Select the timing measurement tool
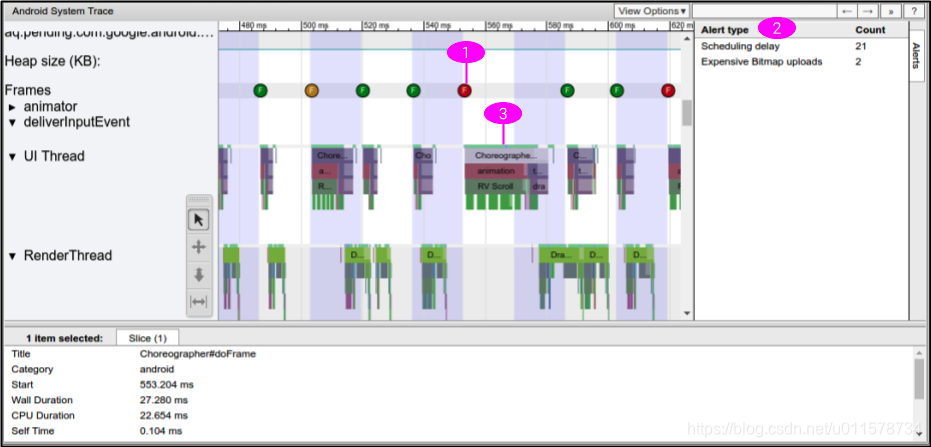The width and height of the screenshot is (931, 447). pyautogui.click(x=199, y=302)
